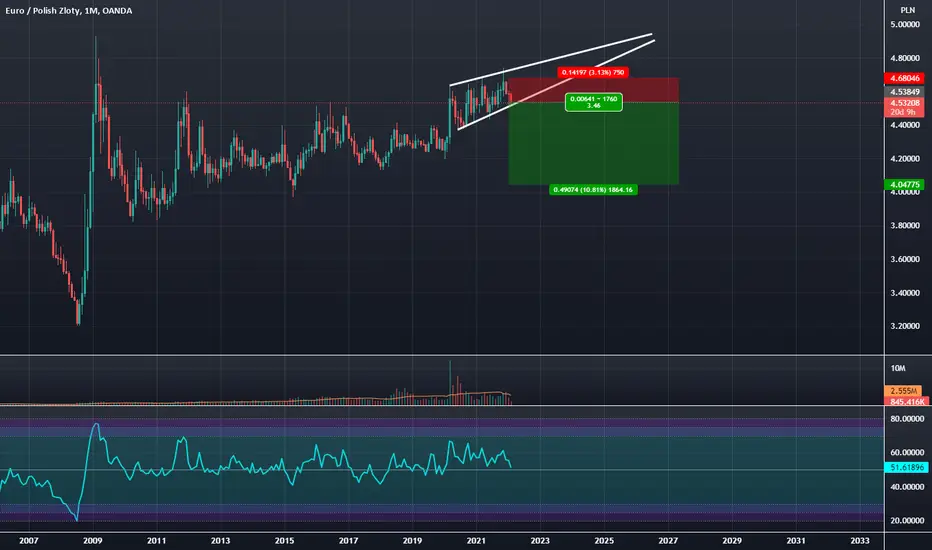Click the 2015 year label on time axis
The image size is (932, 550).
[284, 540]
